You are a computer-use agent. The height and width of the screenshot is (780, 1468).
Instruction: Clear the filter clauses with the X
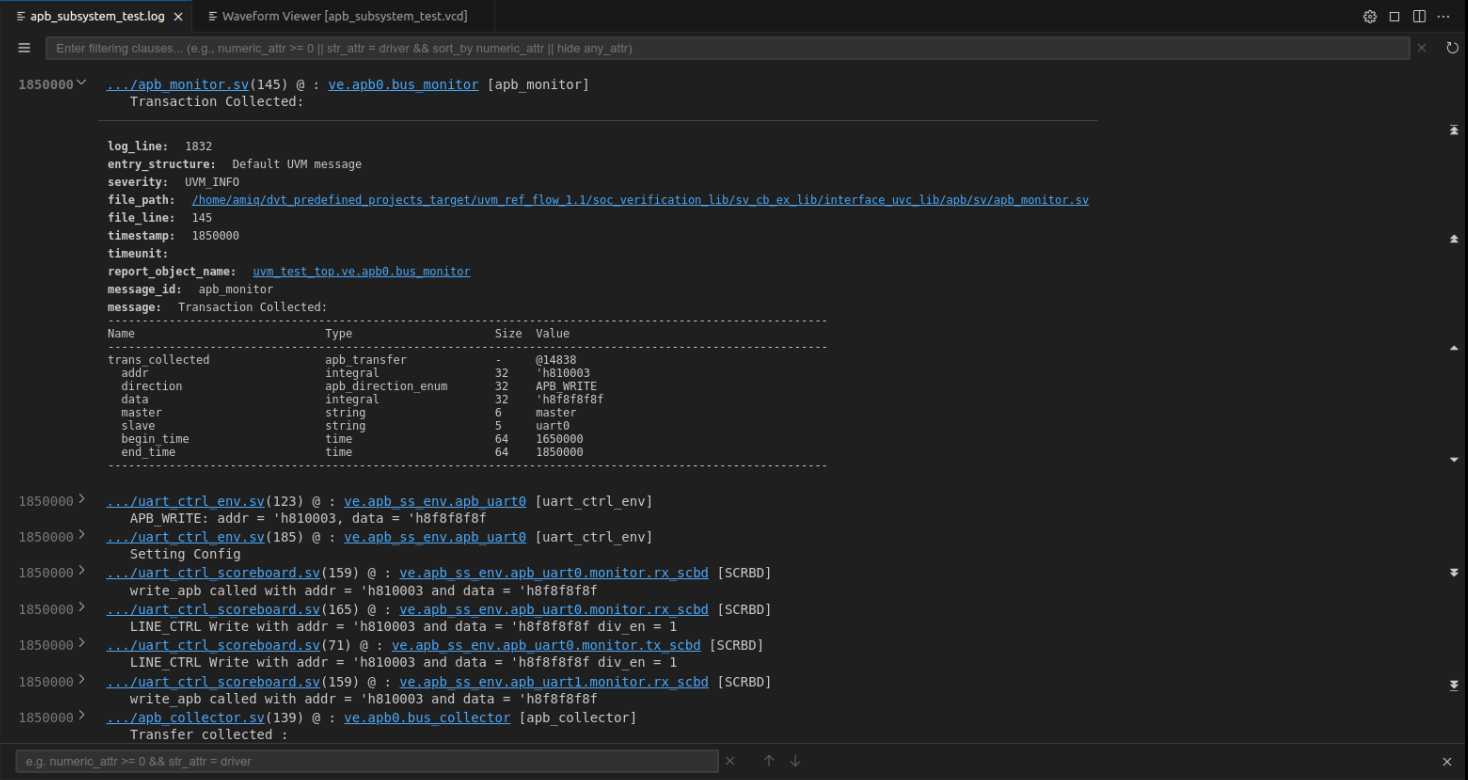[x=1421, y=47]
